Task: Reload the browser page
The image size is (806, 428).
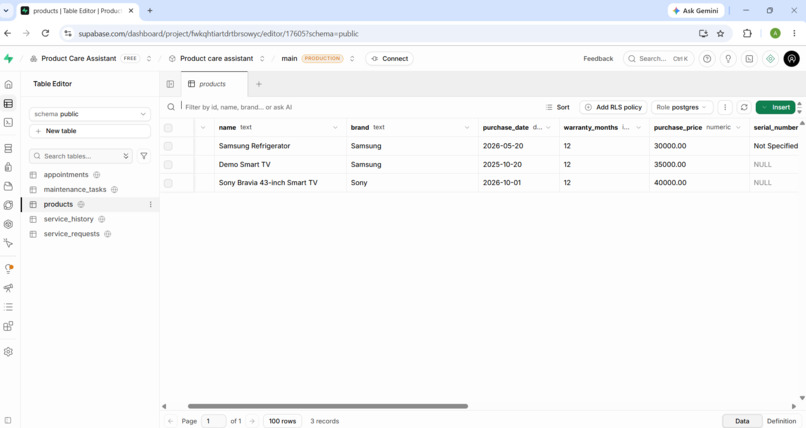Action: click(x=45, y=33)
